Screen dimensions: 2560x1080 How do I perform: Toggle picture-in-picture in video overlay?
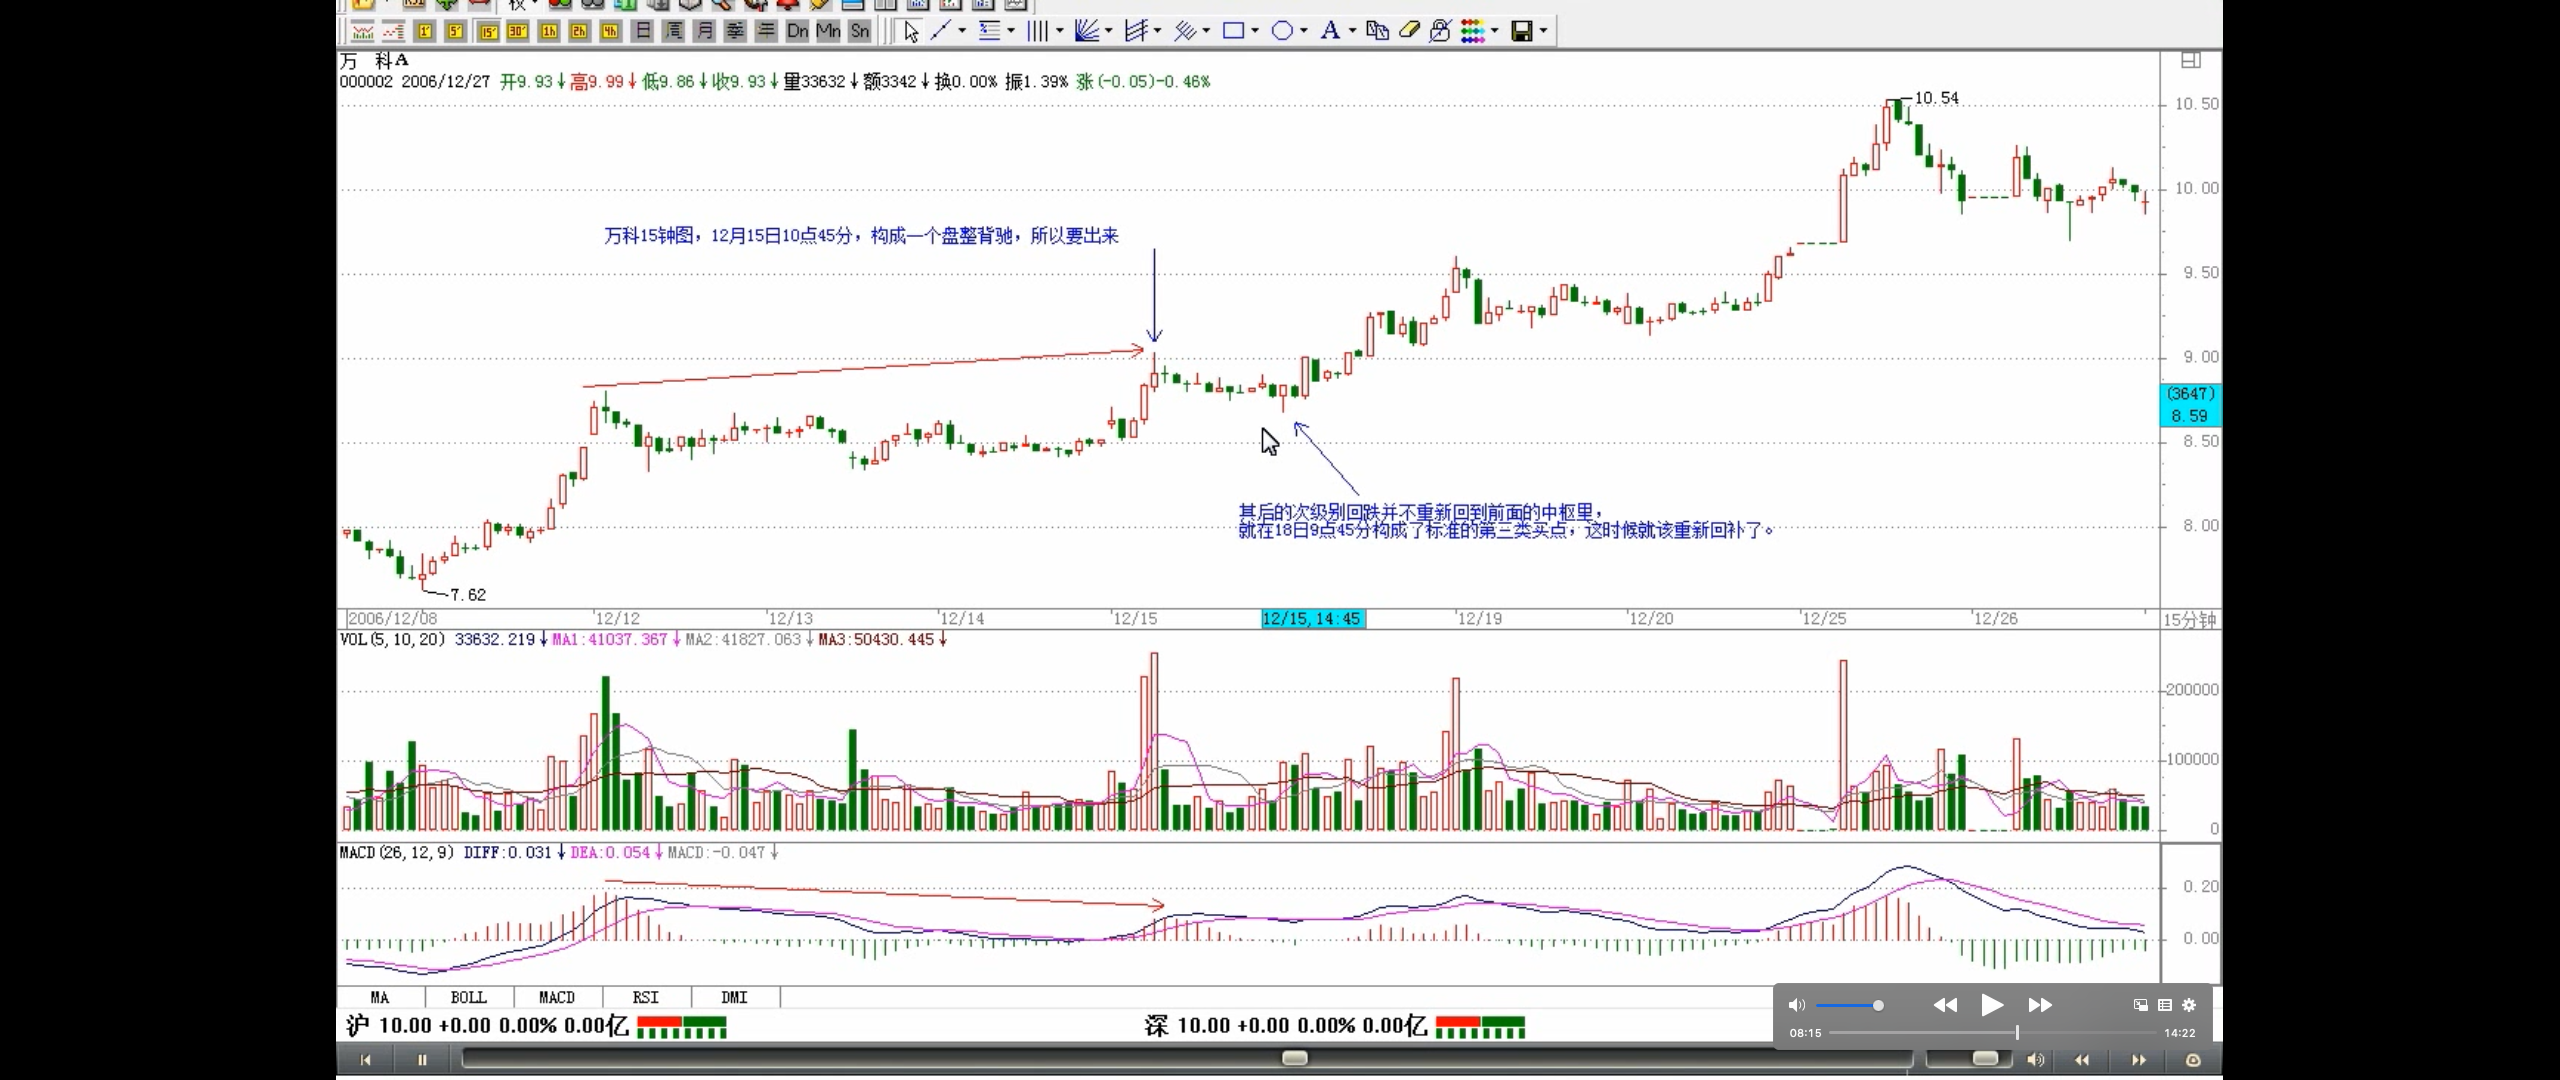point(2141,1005)
